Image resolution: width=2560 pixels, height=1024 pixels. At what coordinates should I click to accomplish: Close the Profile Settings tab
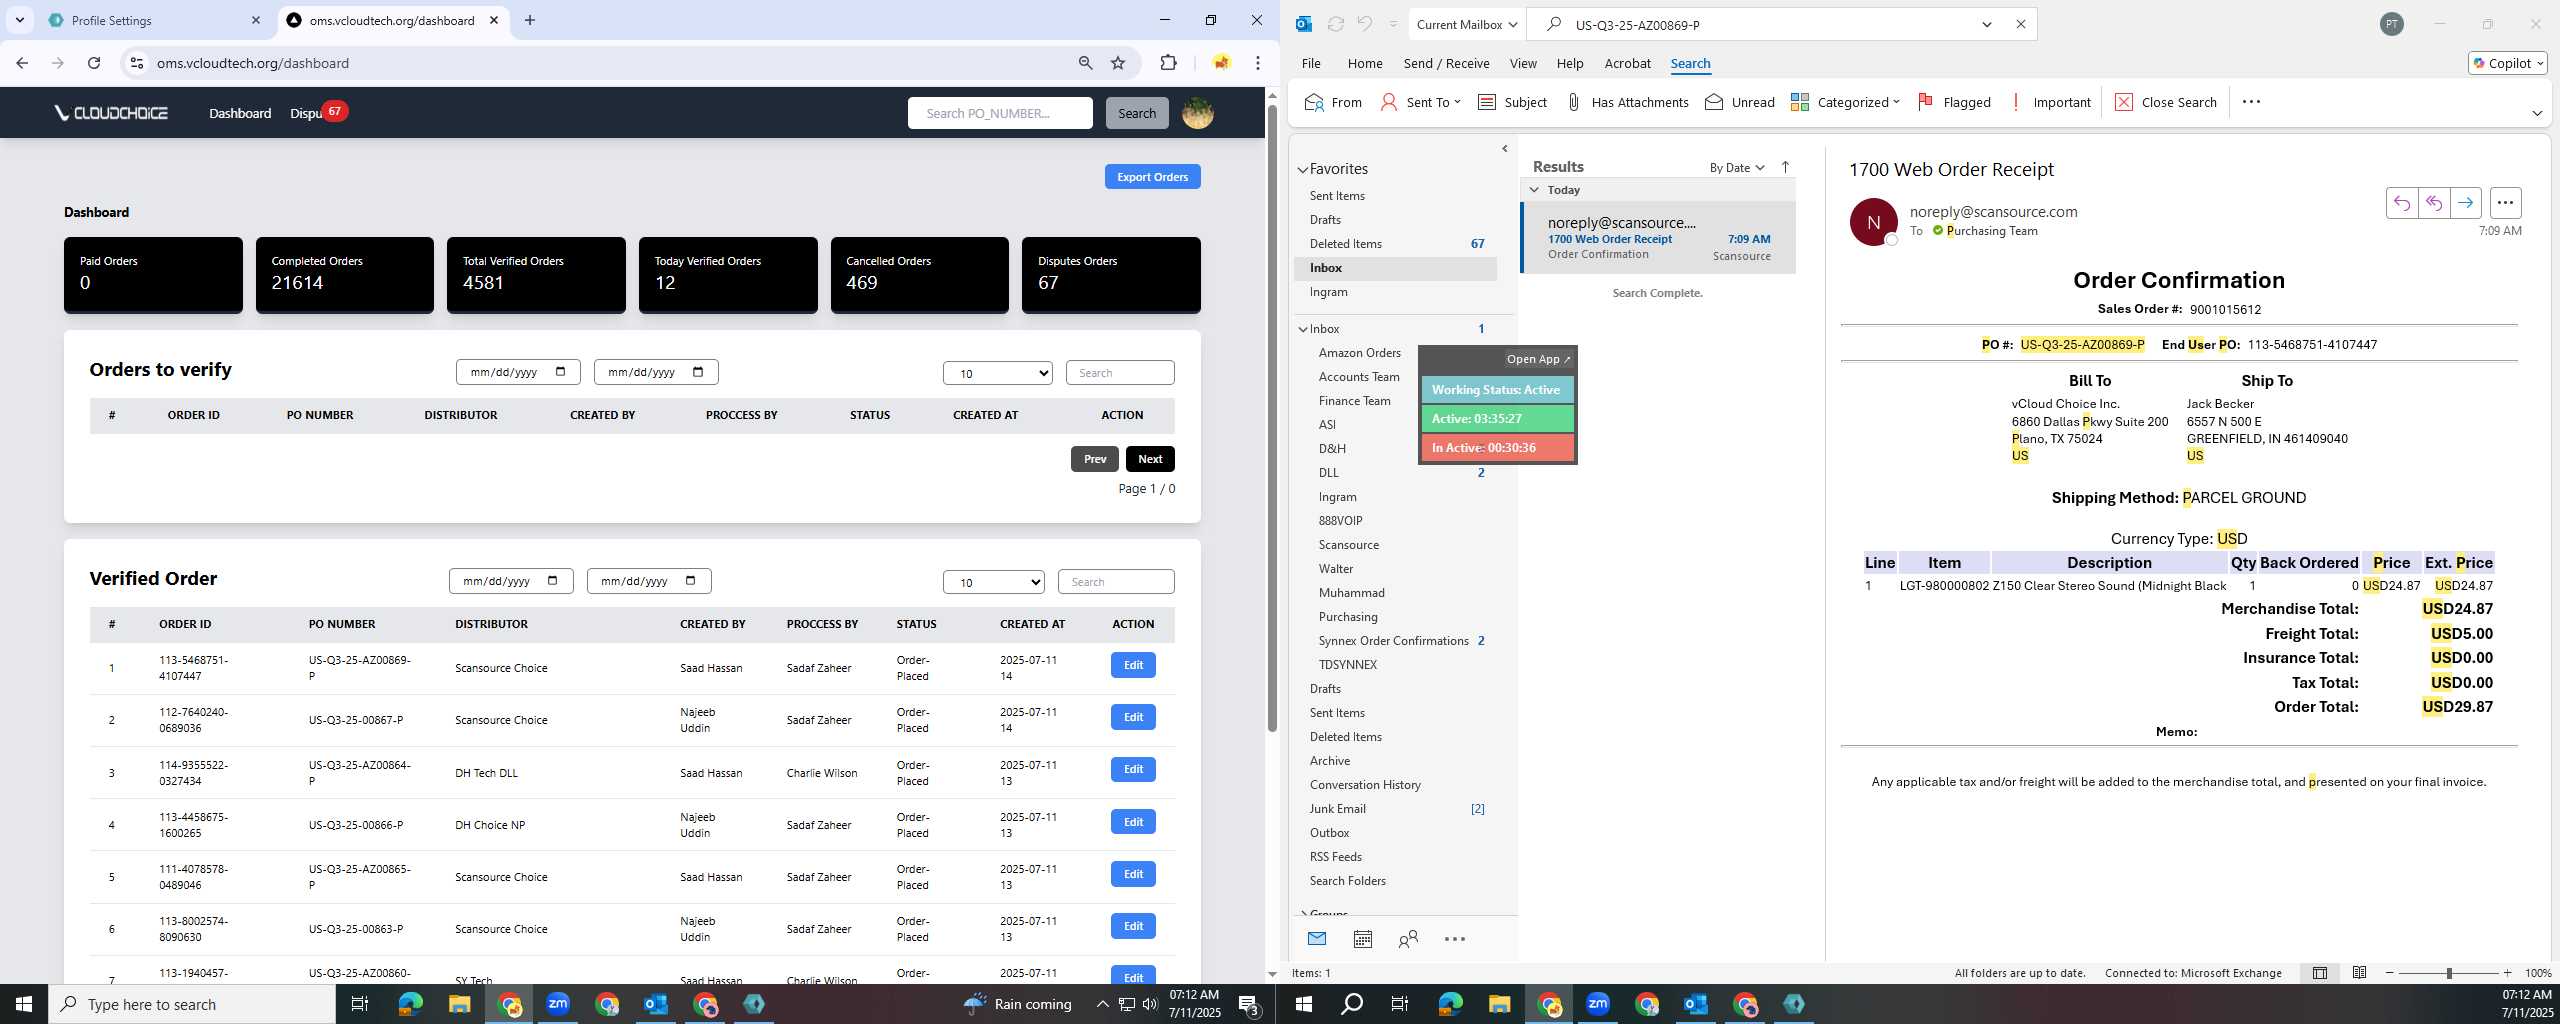click(256, 20)
